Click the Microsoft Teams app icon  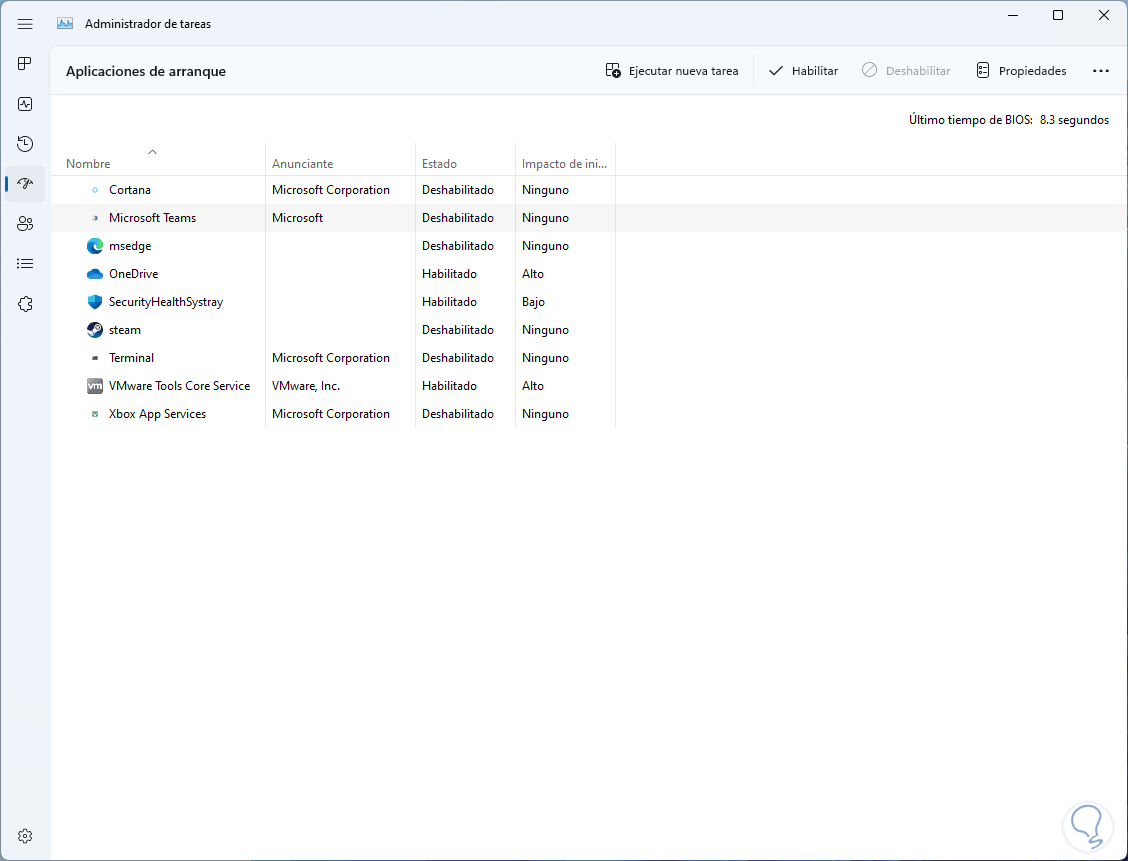(x=95, y=218)
